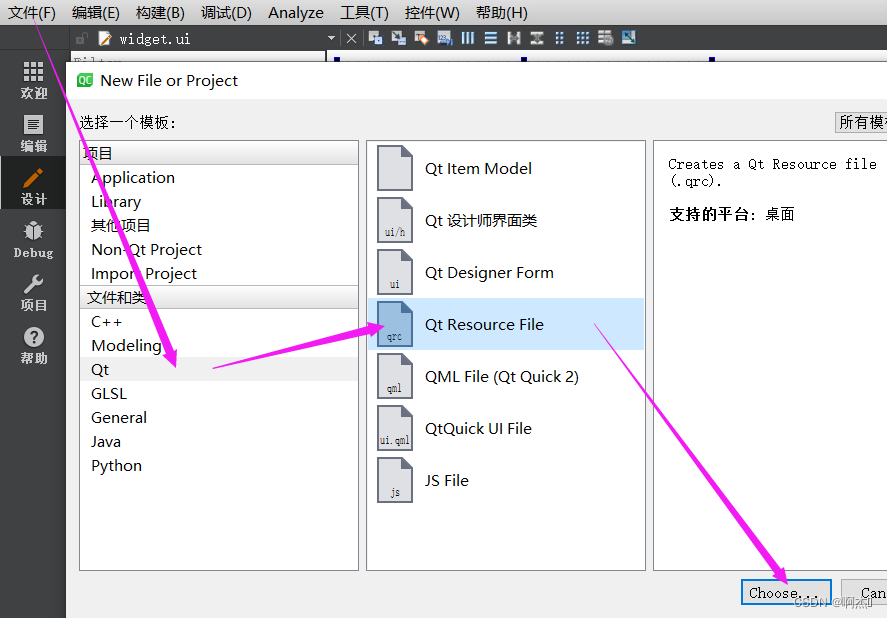
Task: Click the Choose... button
Action: click(785, 591)
